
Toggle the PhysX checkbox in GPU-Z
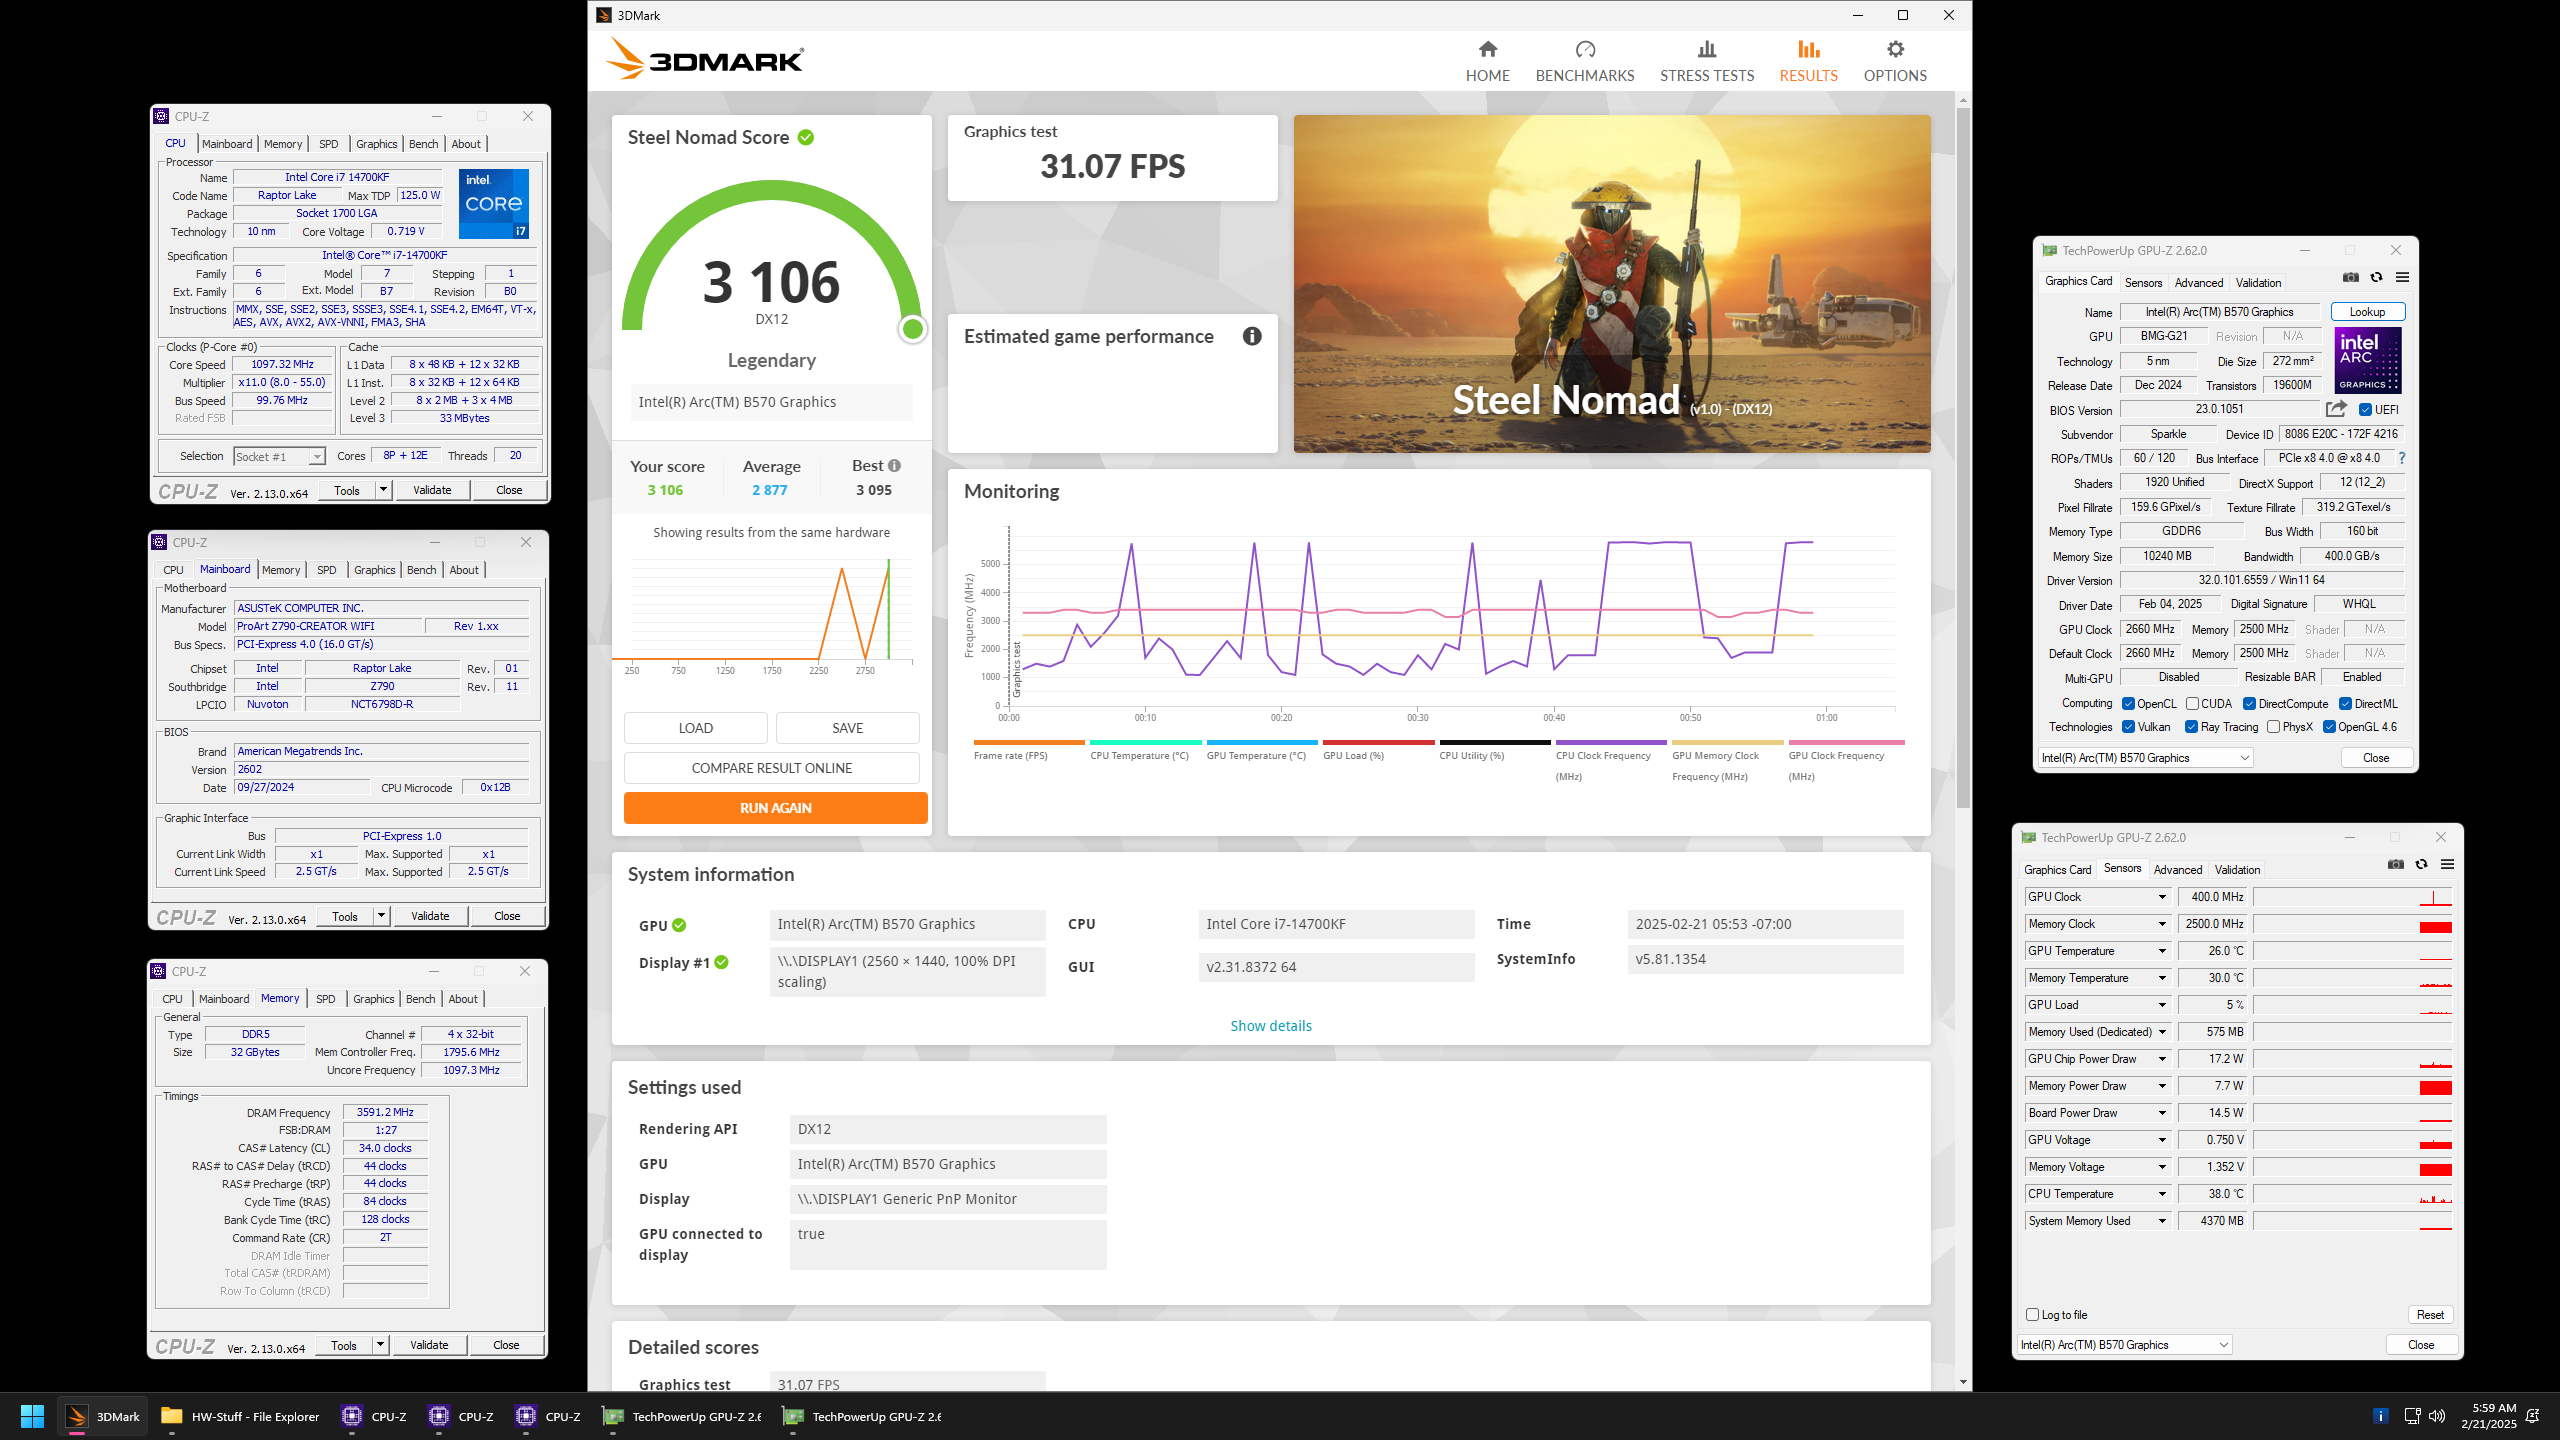click(2274, 727)
